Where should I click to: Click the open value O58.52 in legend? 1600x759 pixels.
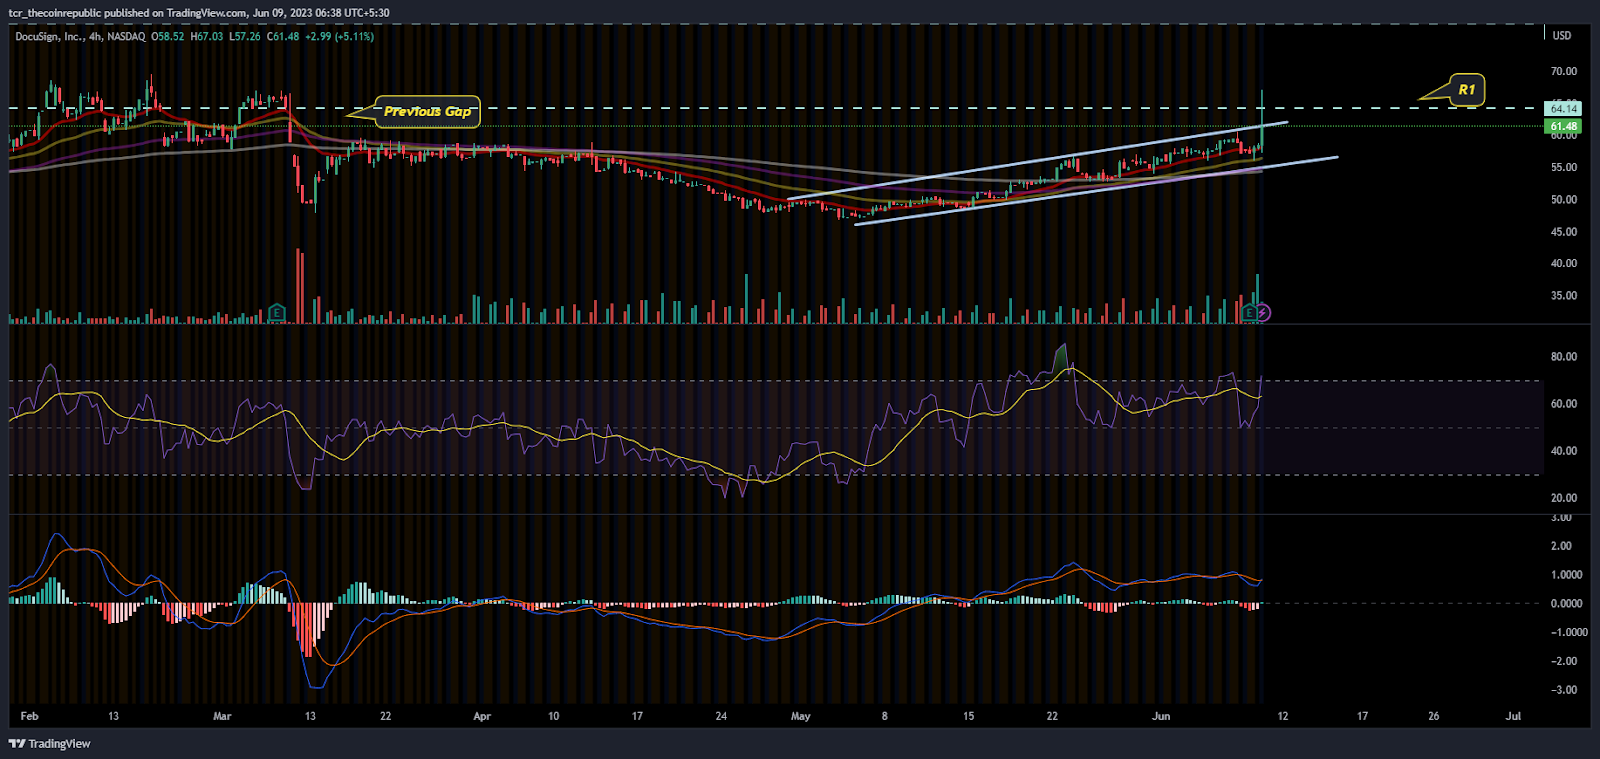[x=168, y=36]
